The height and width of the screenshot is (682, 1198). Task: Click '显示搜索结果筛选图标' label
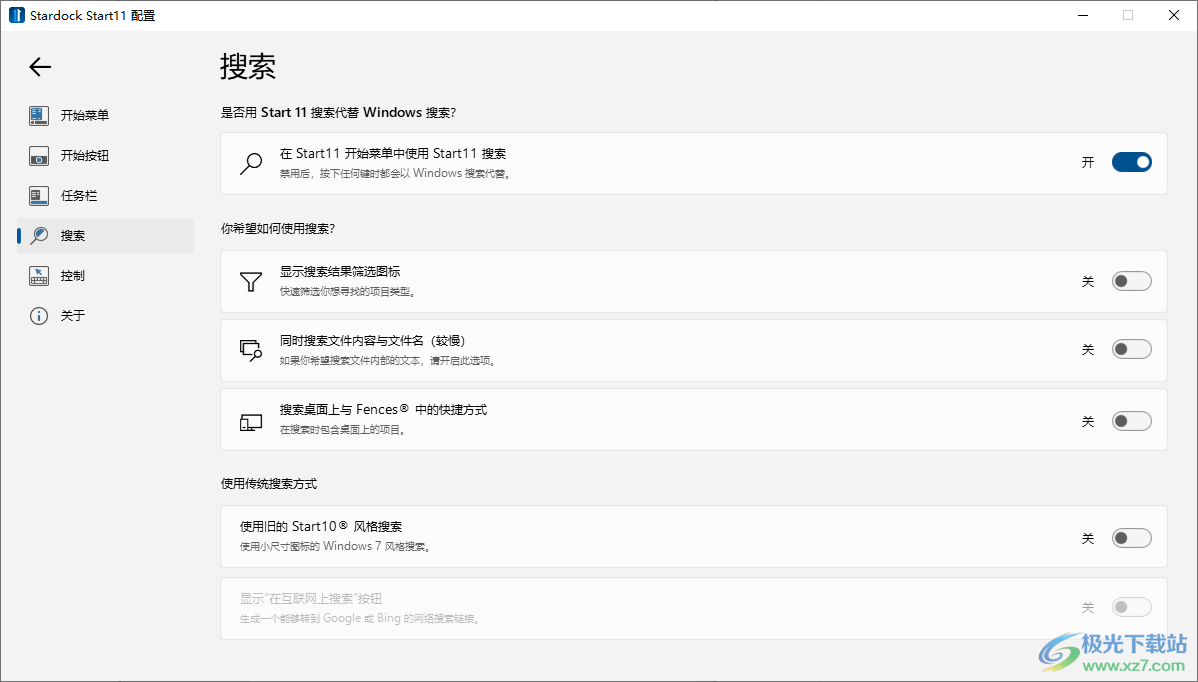[340, 272]
